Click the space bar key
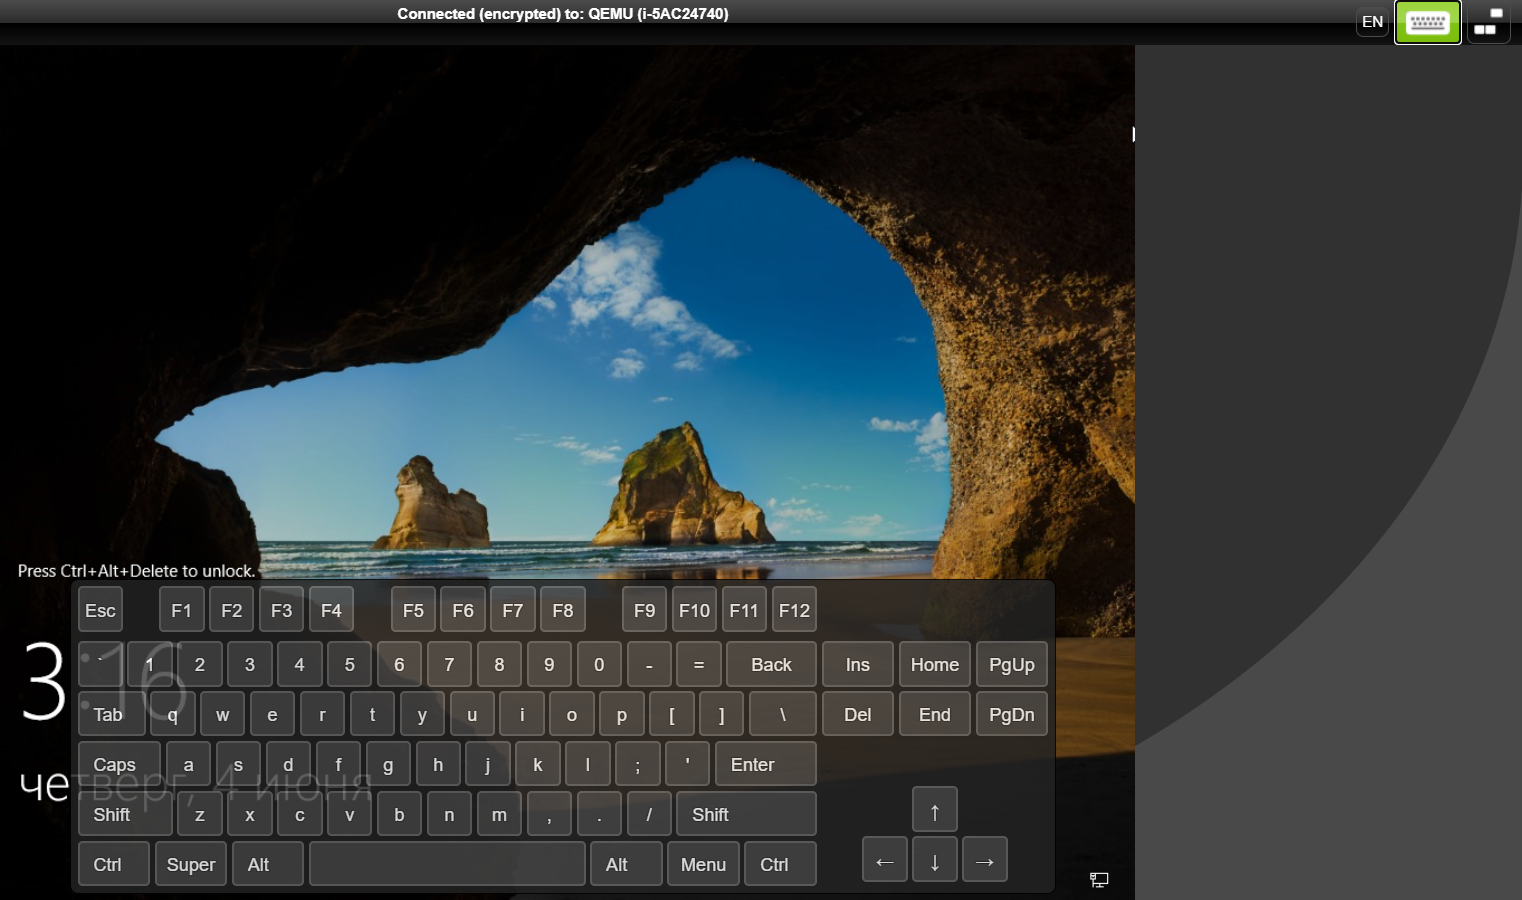 pyautogui.click(x=447, y=864)
